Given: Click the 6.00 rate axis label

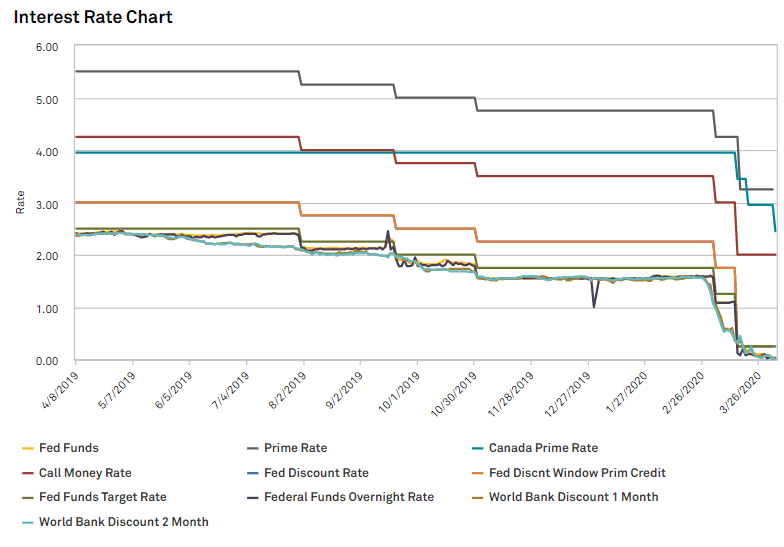Looking at the screenshot, I should tap(47, 48).
